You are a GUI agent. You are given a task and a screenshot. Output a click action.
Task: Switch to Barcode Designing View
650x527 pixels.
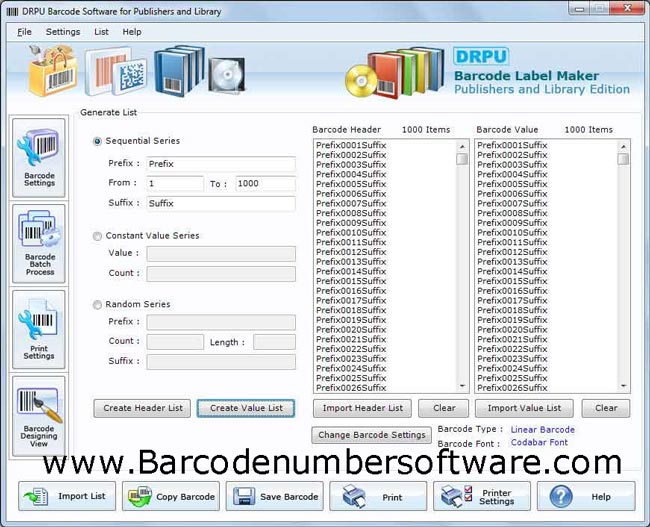click(39, 416)
